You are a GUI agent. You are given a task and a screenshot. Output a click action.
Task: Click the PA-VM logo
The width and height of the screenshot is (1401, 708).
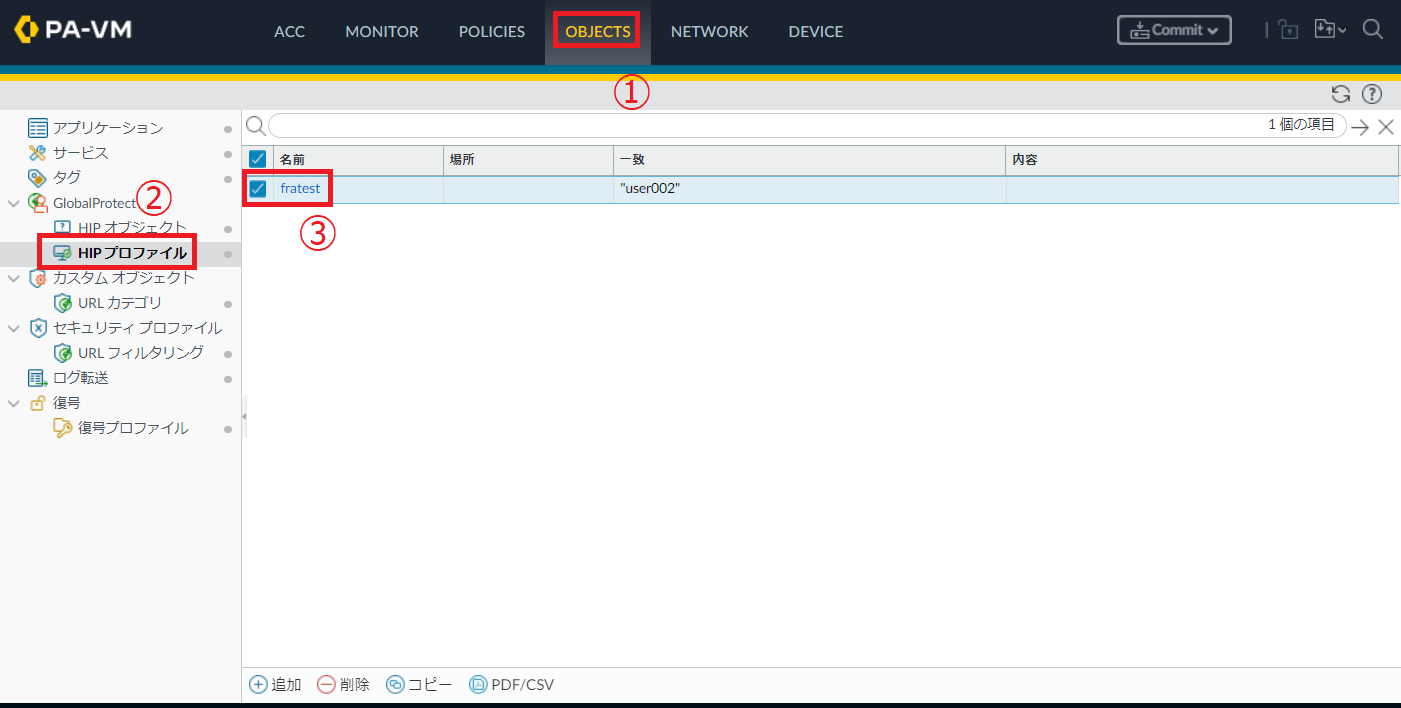coord(73,30)
